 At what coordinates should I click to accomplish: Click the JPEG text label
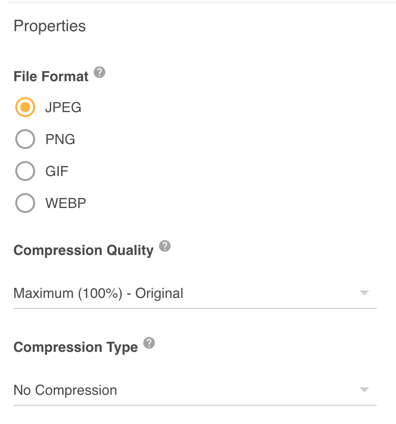pyautogui.click(x=63, y=107)
